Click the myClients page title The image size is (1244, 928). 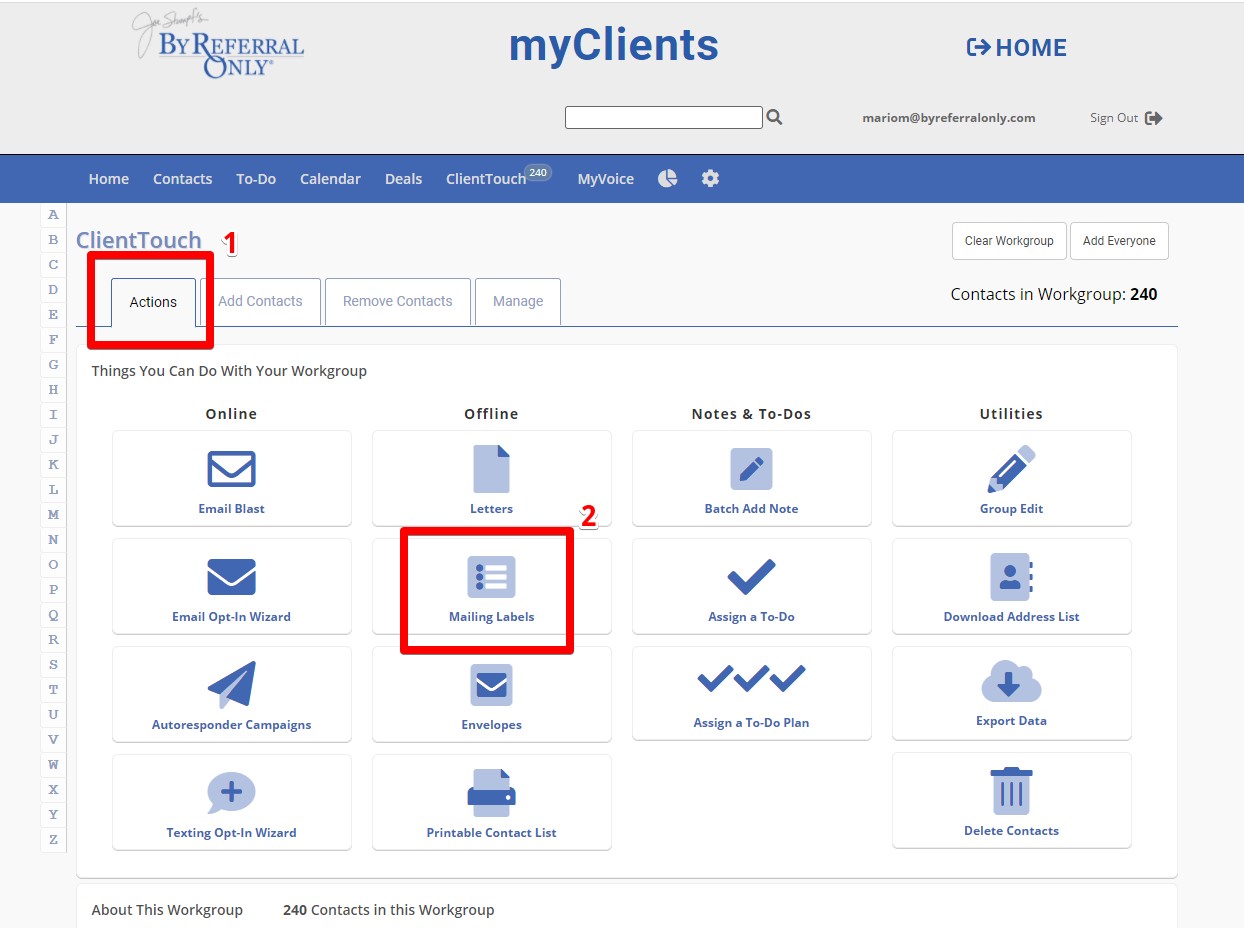pyautogui.click(x=614, y=45)
